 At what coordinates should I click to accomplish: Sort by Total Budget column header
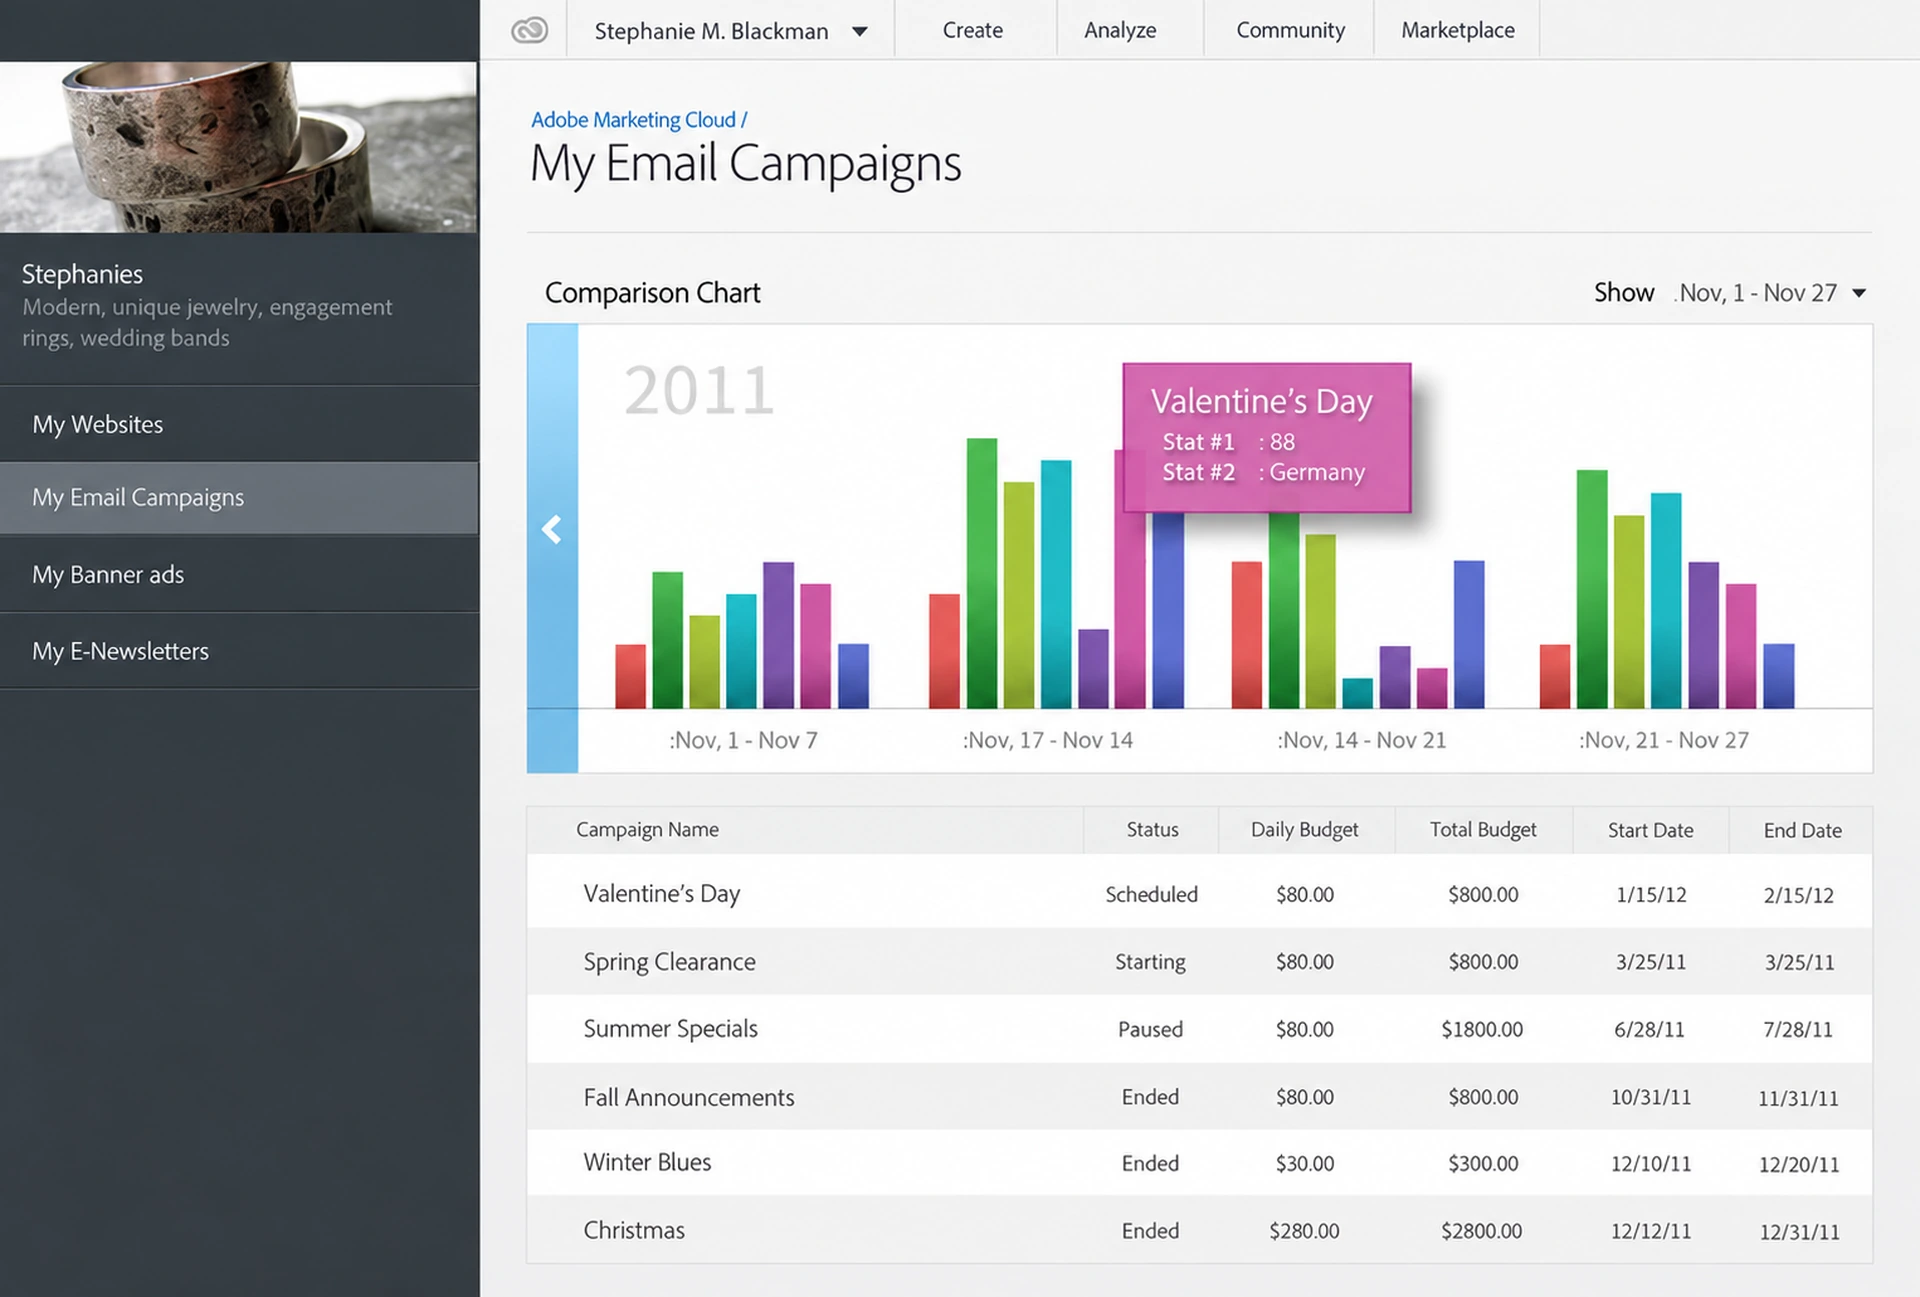1483,829
